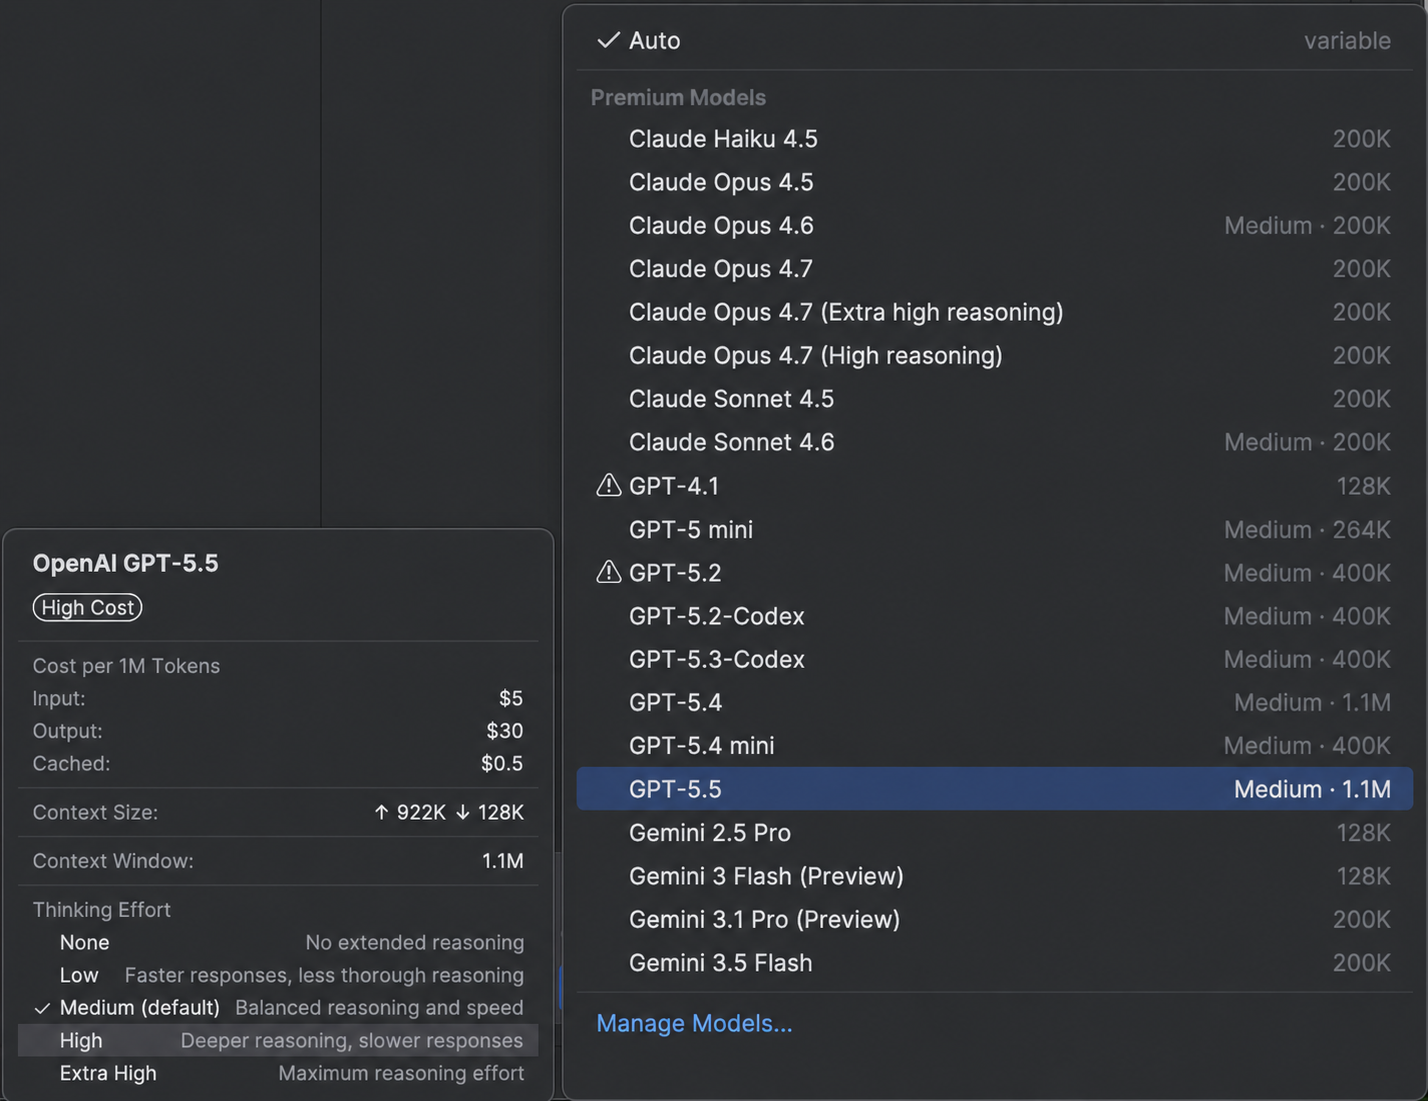Select the GPT-5.4 model
Image resolution: width=1428 pixels, height=1101 pixels.
tap(994, 703)
